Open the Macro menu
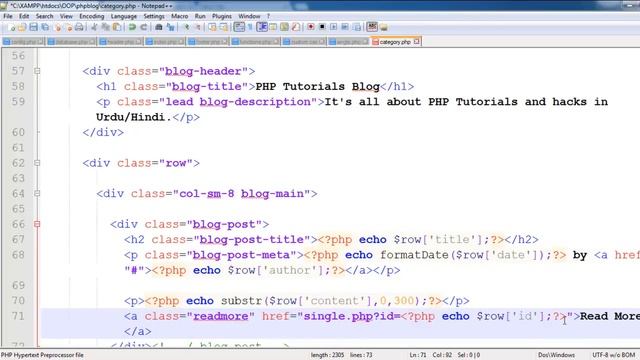This screenshot has height=360, width=640. 179,16
